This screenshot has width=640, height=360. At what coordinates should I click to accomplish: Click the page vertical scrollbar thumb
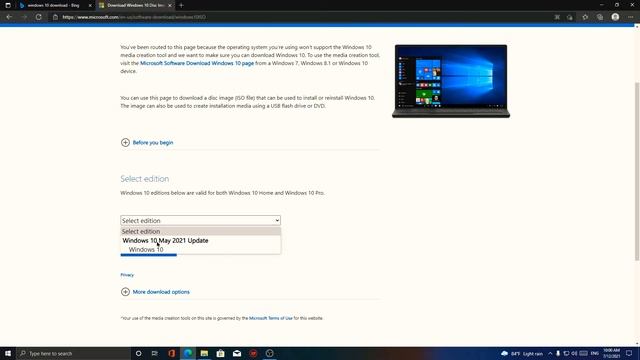637,171
